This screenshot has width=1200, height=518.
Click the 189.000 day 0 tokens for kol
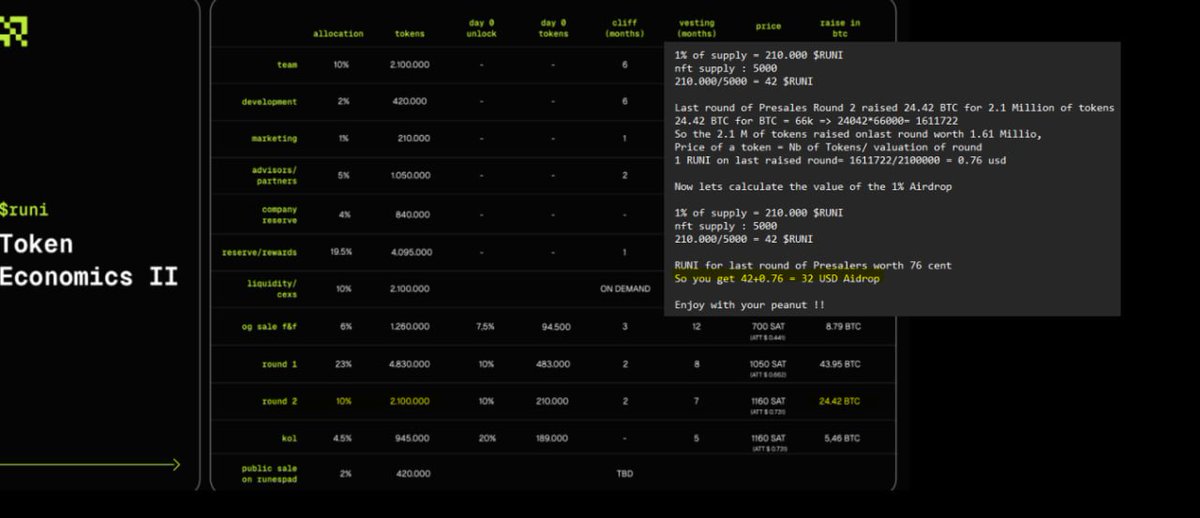tap(553, 438)
